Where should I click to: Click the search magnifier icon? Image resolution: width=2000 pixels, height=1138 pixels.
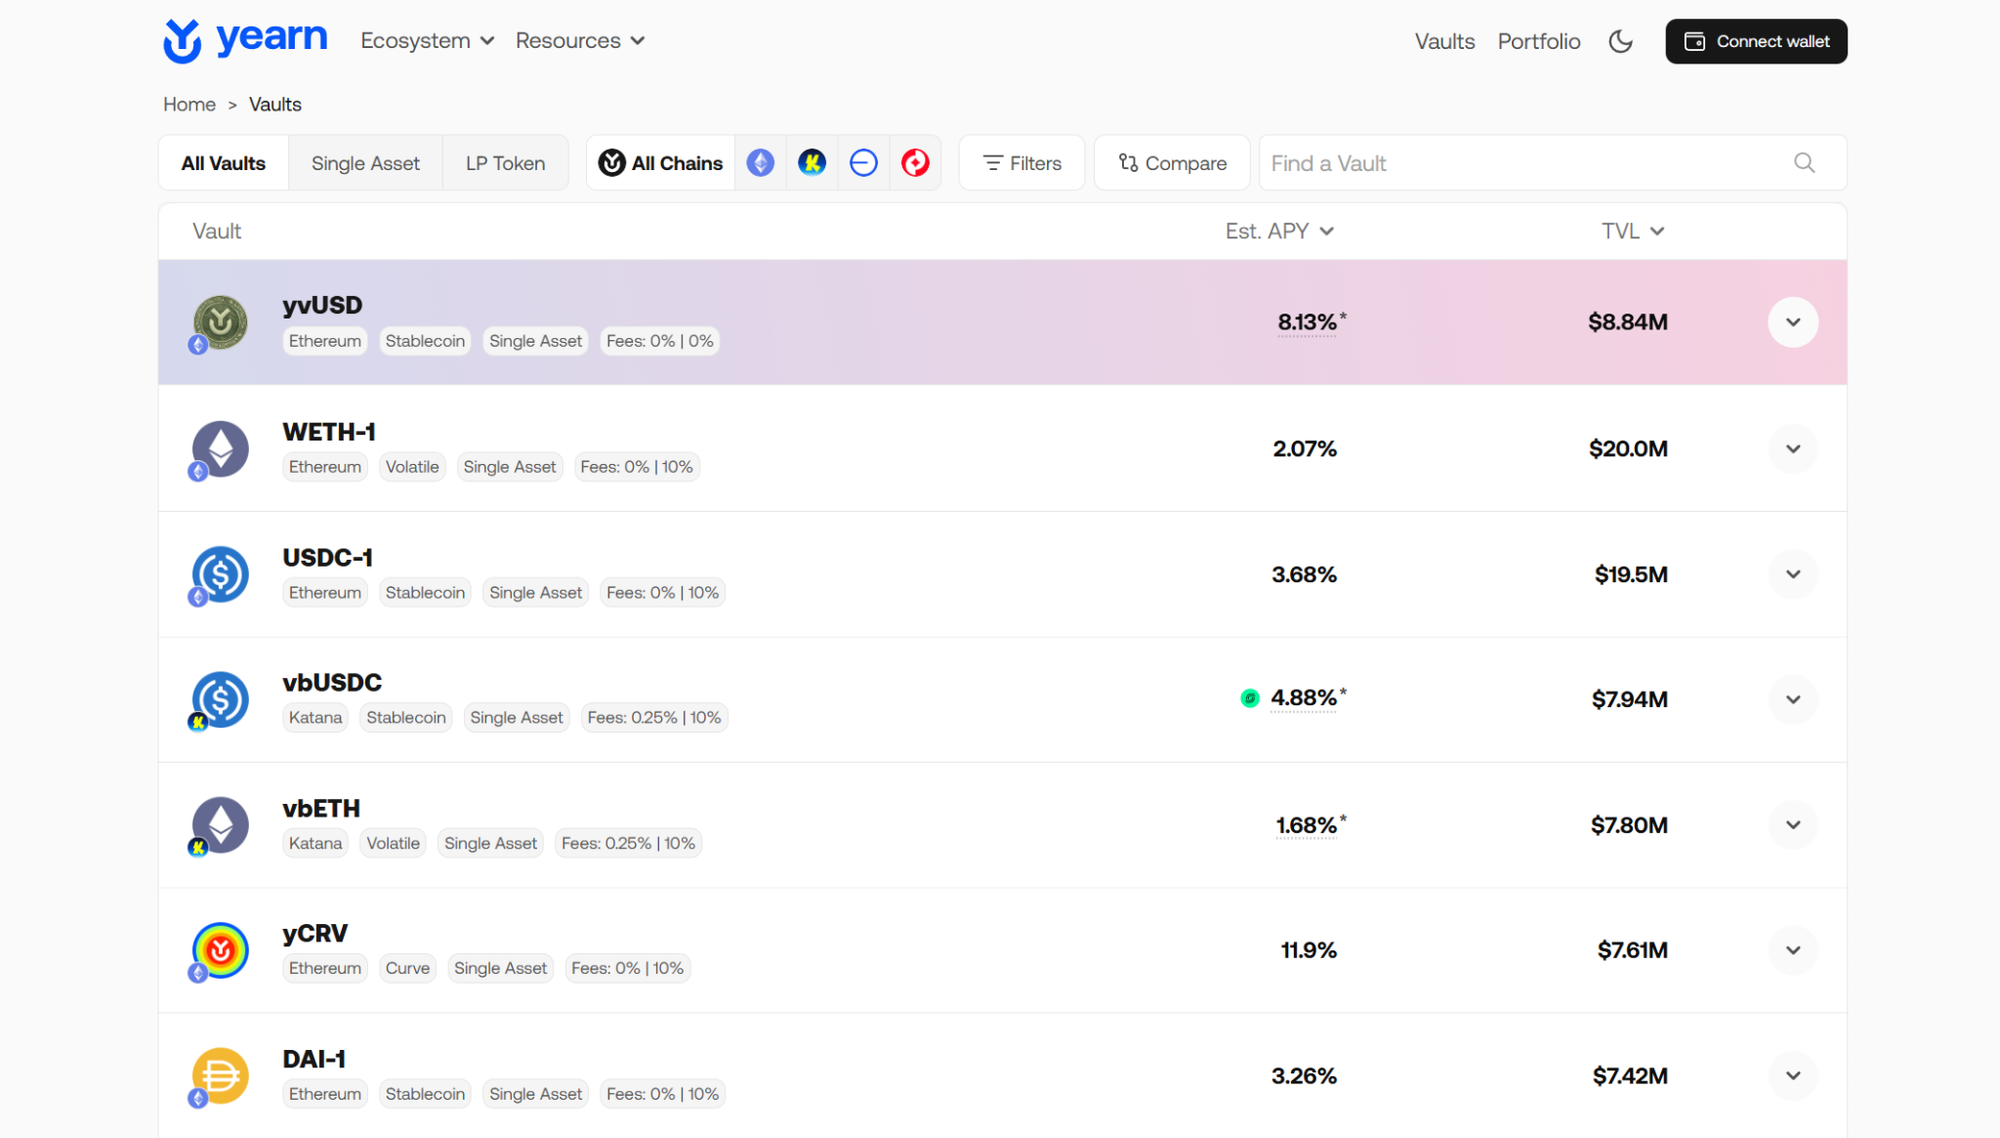pos(1804,163)
